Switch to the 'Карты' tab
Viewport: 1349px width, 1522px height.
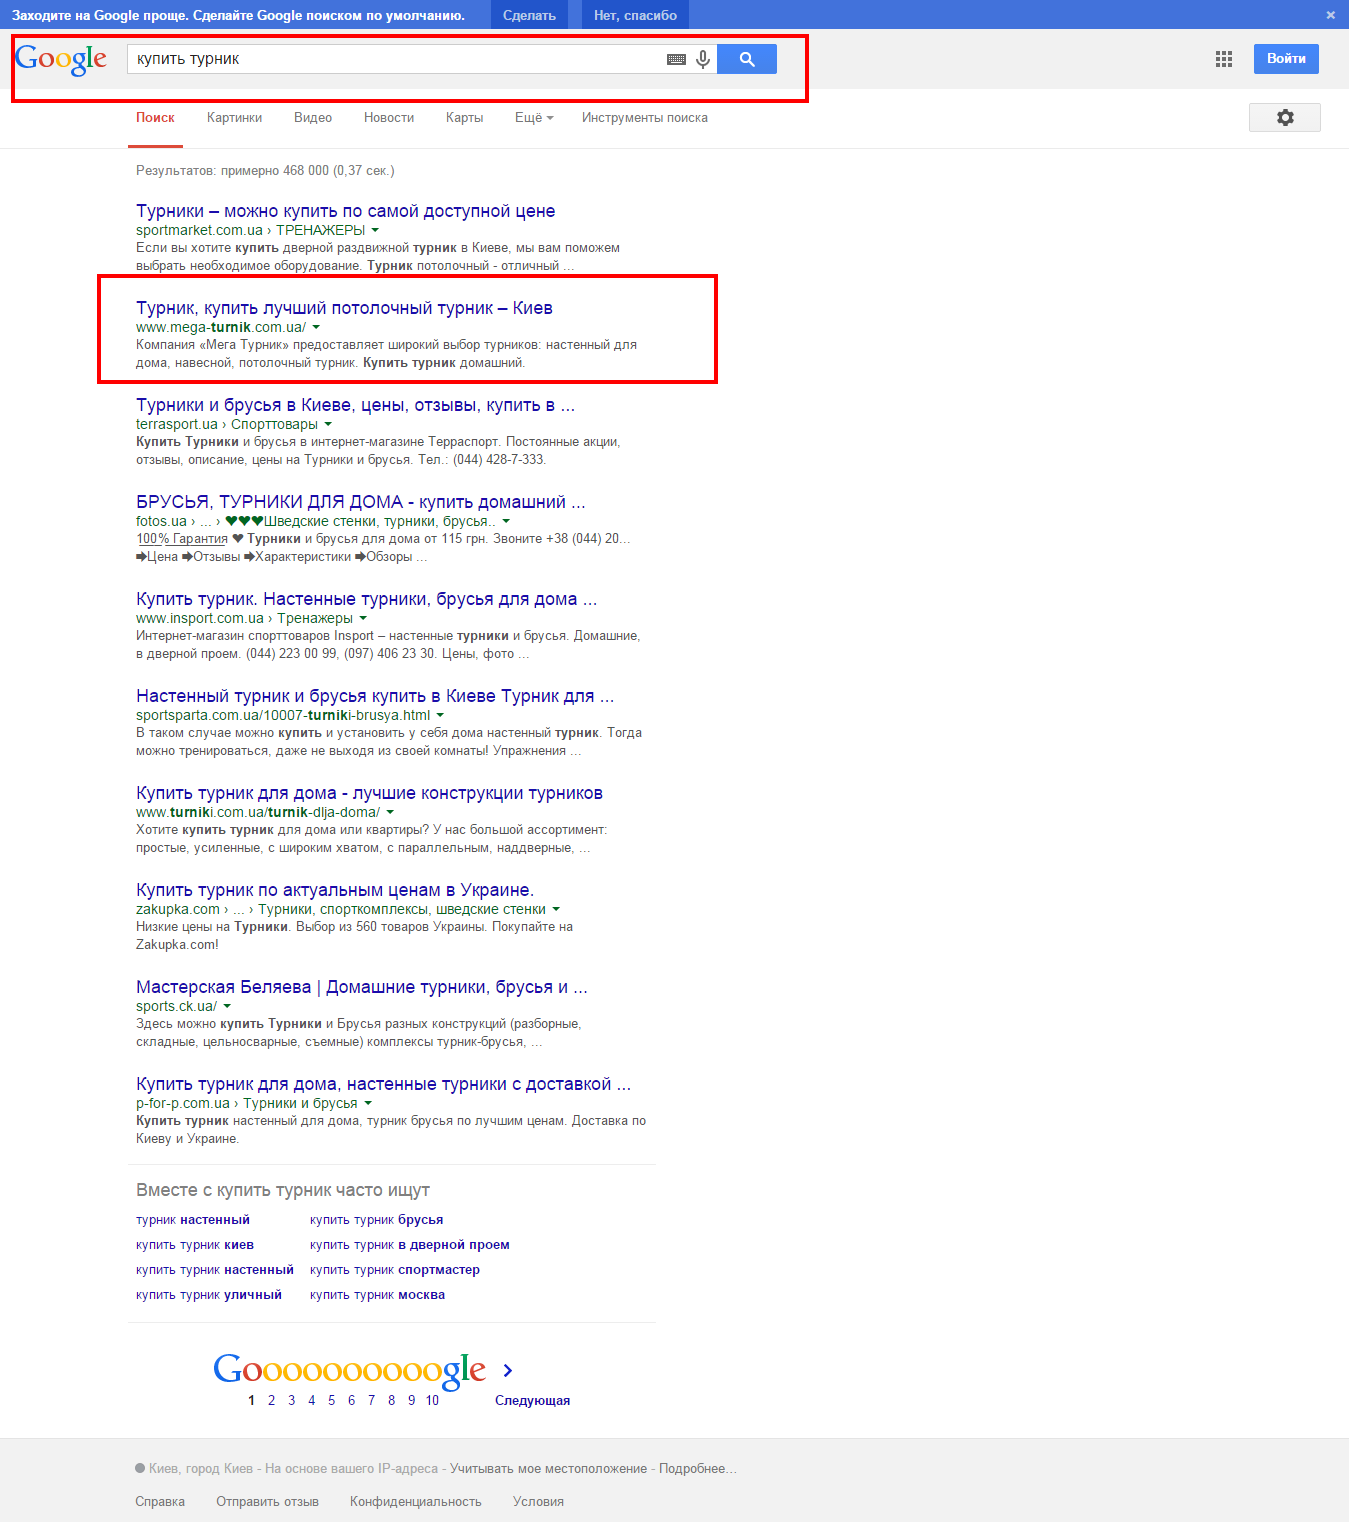464,118
